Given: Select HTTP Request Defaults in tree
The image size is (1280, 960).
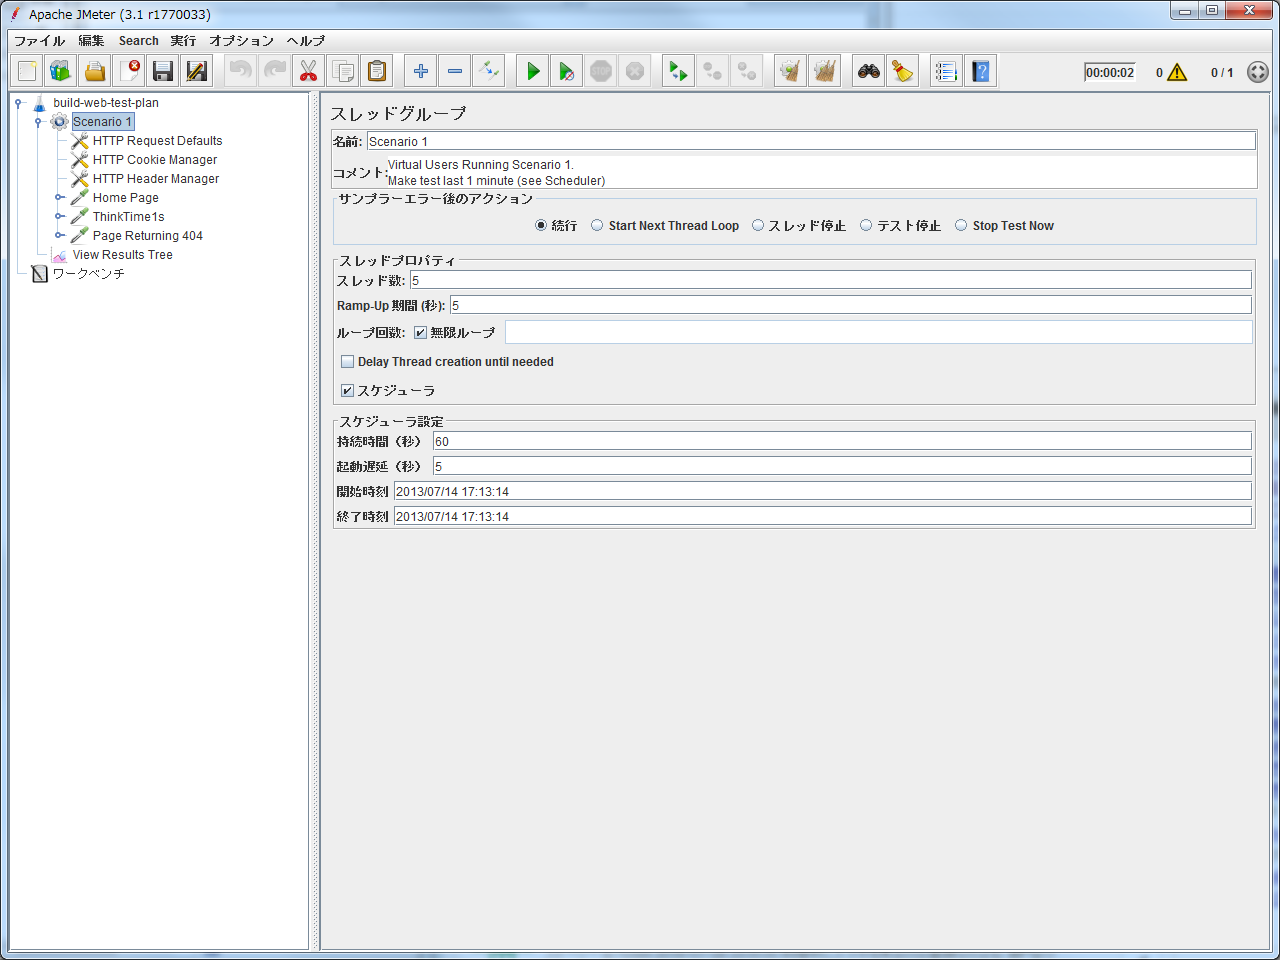Looking at the screenshot, I should 158,141.
